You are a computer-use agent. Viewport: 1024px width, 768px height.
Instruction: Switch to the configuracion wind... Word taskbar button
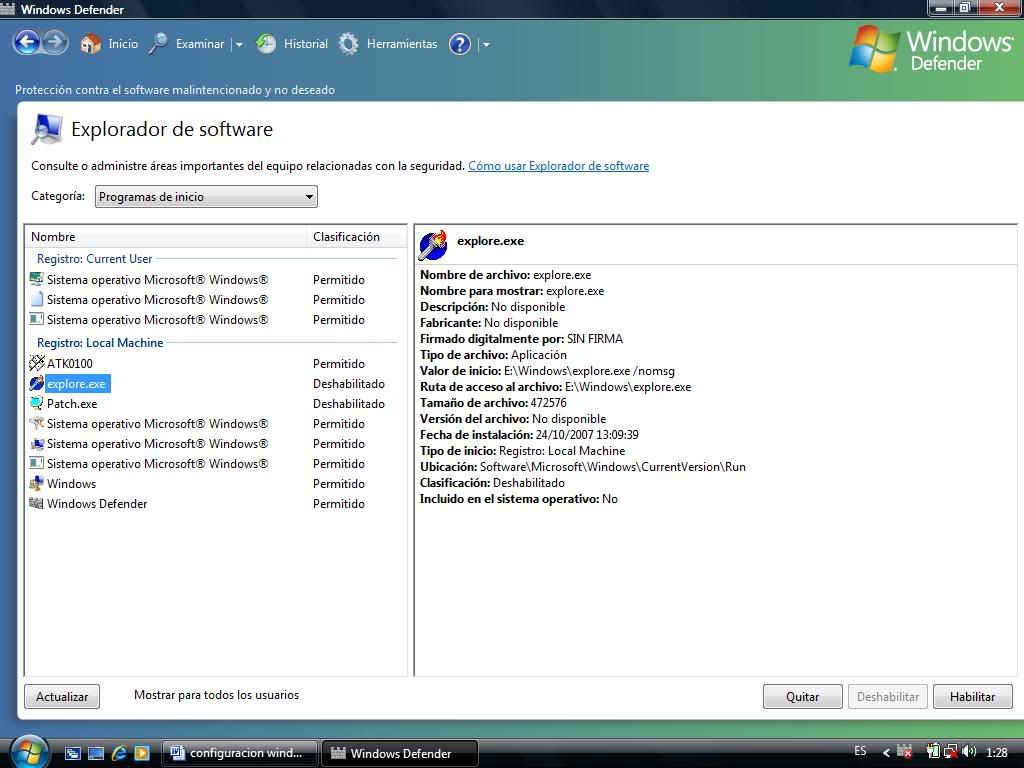pyautogui.click(x=239, y=753)
